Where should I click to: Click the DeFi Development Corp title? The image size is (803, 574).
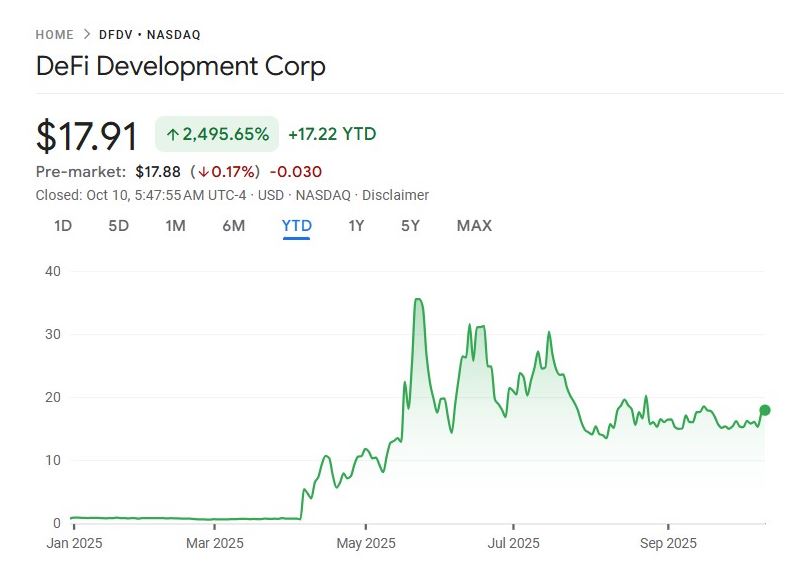click(x=180, y=67)
